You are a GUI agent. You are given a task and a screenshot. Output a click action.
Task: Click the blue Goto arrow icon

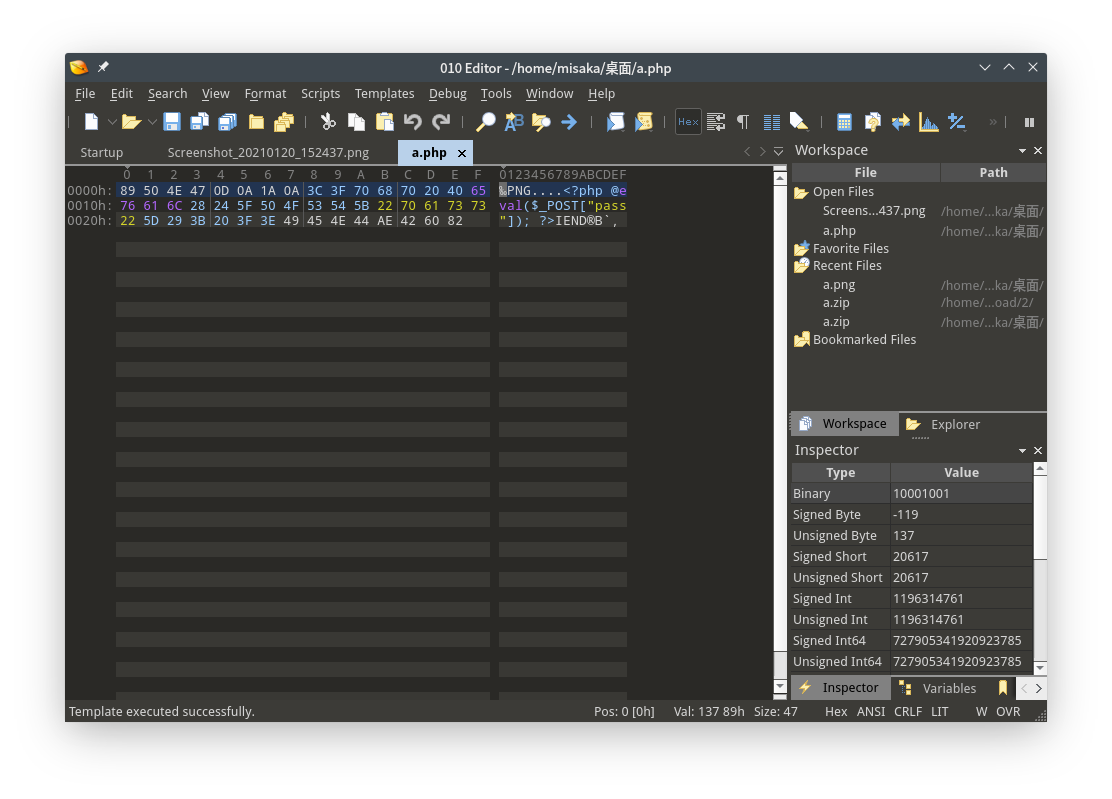coord(569,122)
